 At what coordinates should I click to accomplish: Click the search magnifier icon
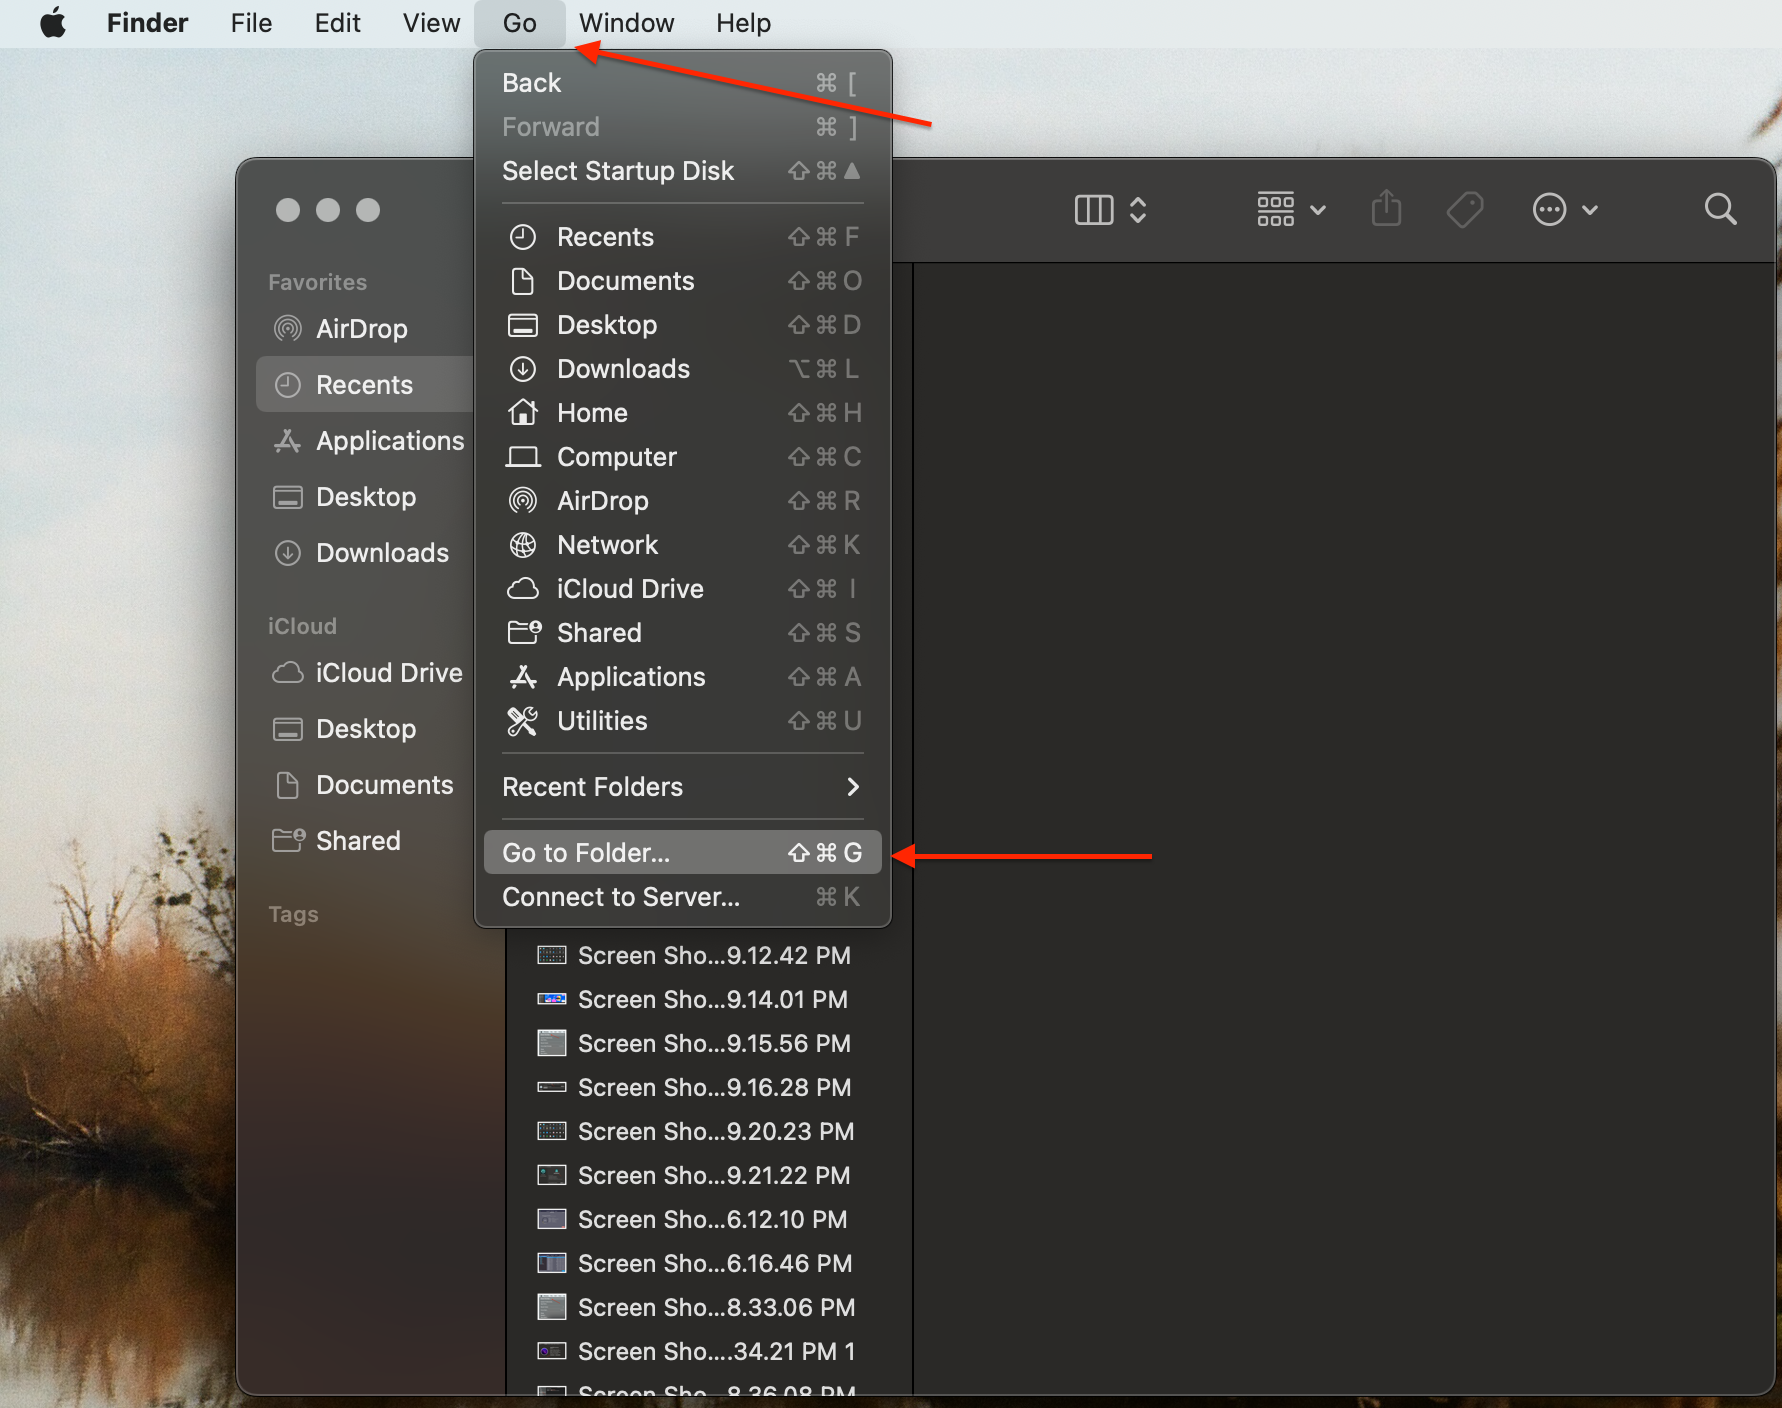1720,209
